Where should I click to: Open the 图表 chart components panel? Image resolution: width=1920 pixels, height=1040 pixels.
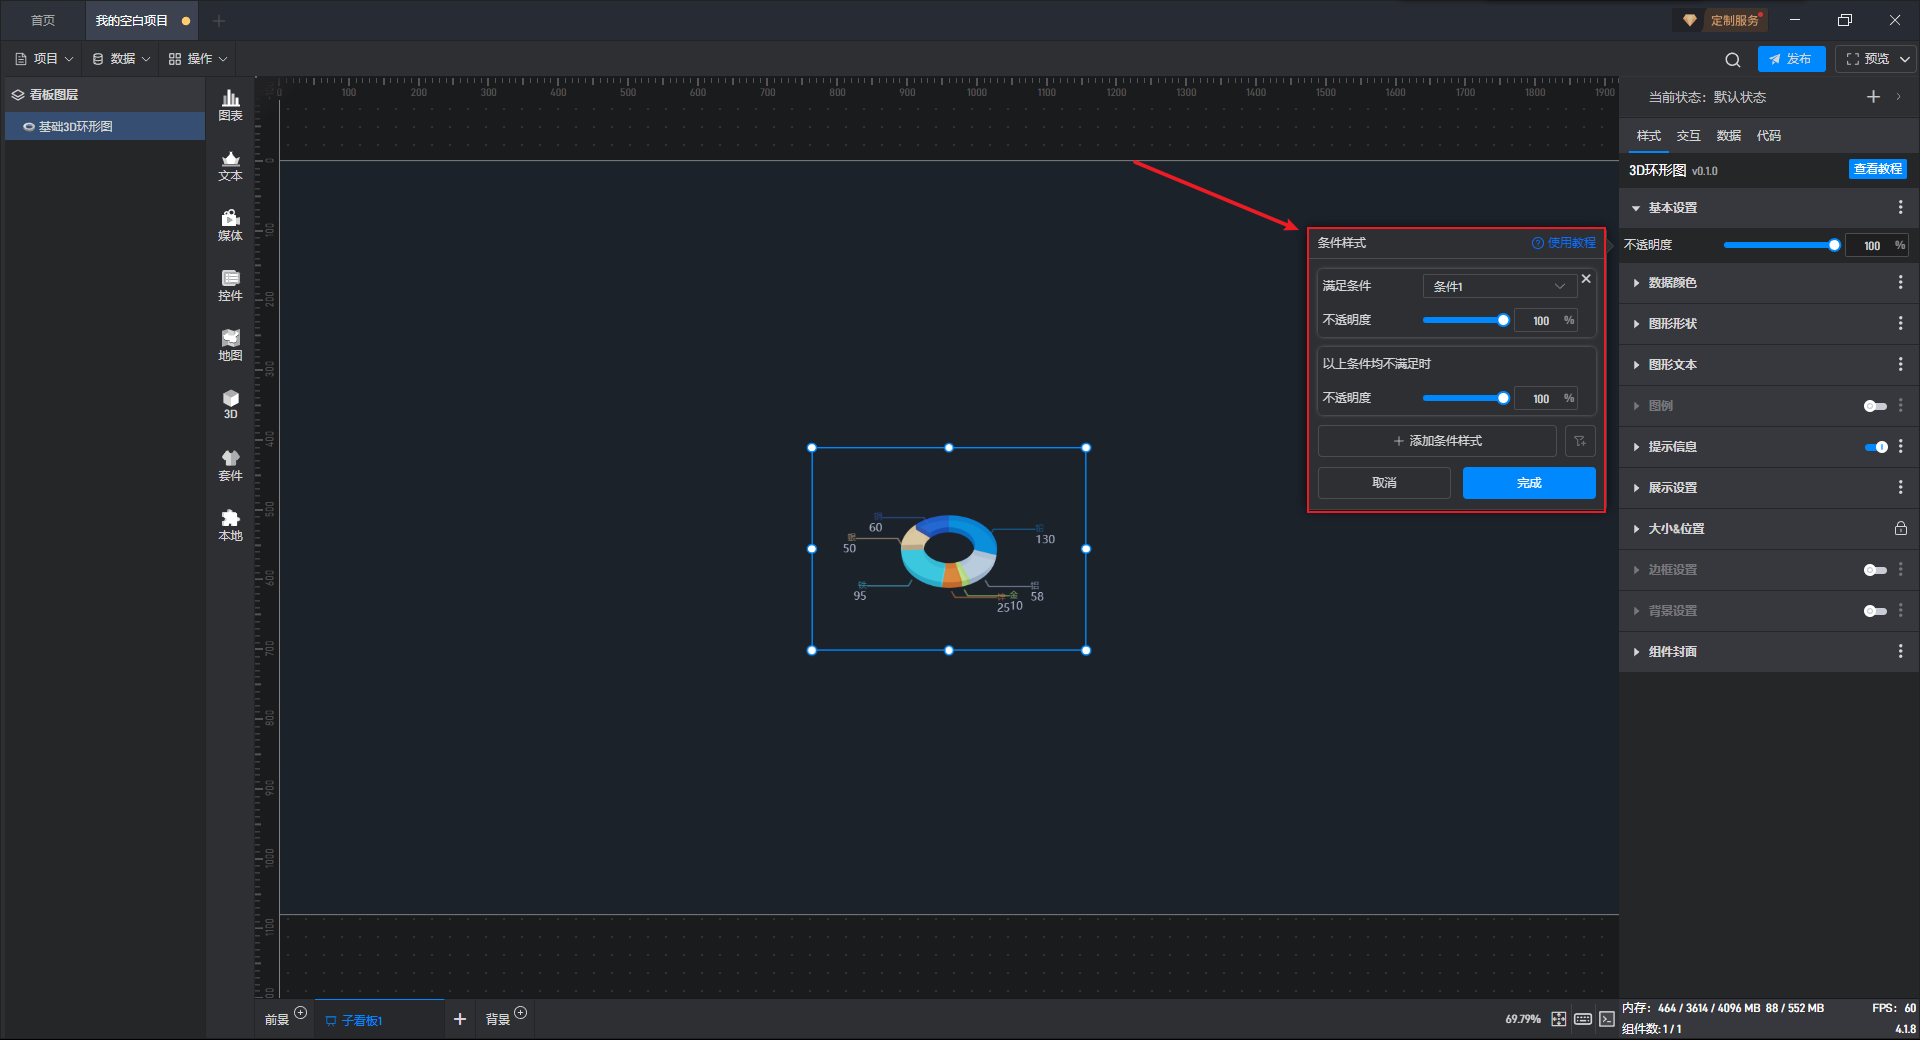point(230,104)
